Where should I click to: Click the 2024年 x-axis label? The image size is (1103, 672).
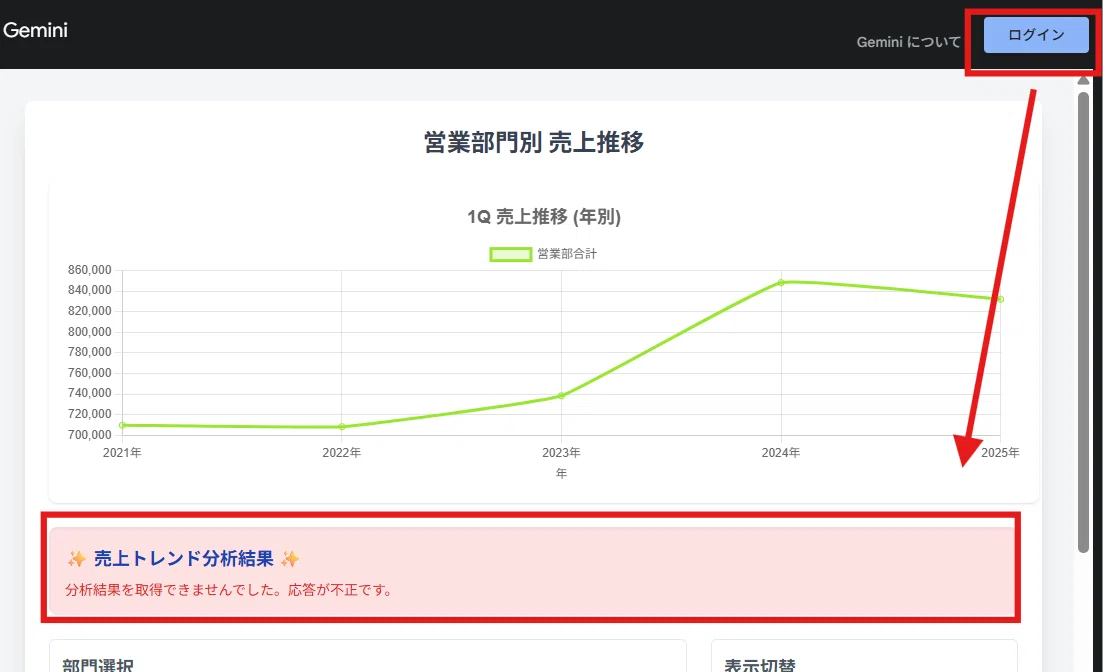[x=781, y=453]
